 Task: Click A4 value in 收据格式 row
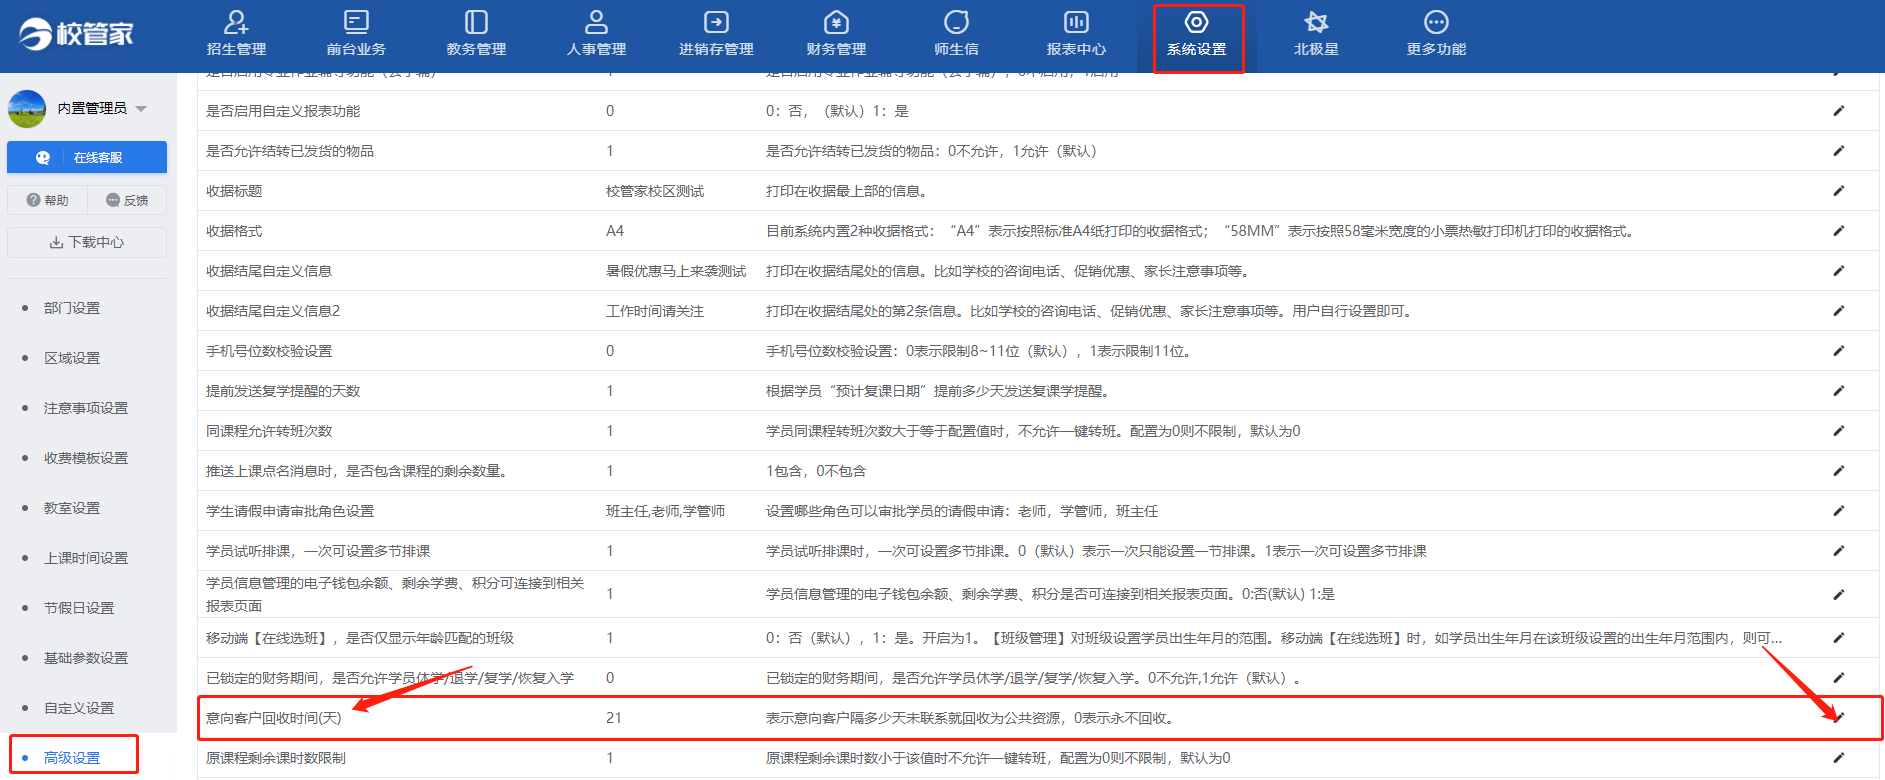tap(614, 231)
